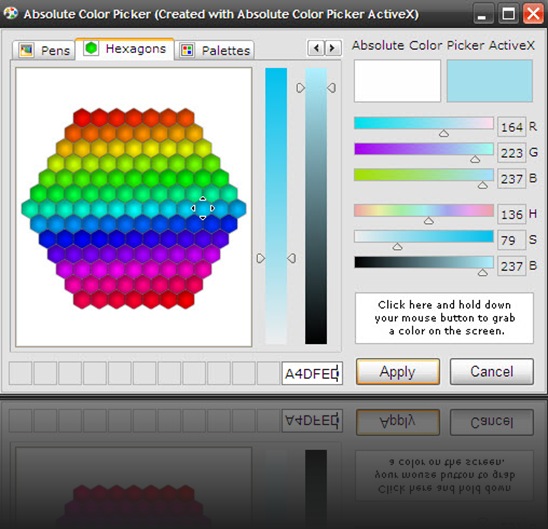Click the Palettes grid icon
The height and width of the screenshot is (529, 548).
pyautogui.click(x=187, y=50)
